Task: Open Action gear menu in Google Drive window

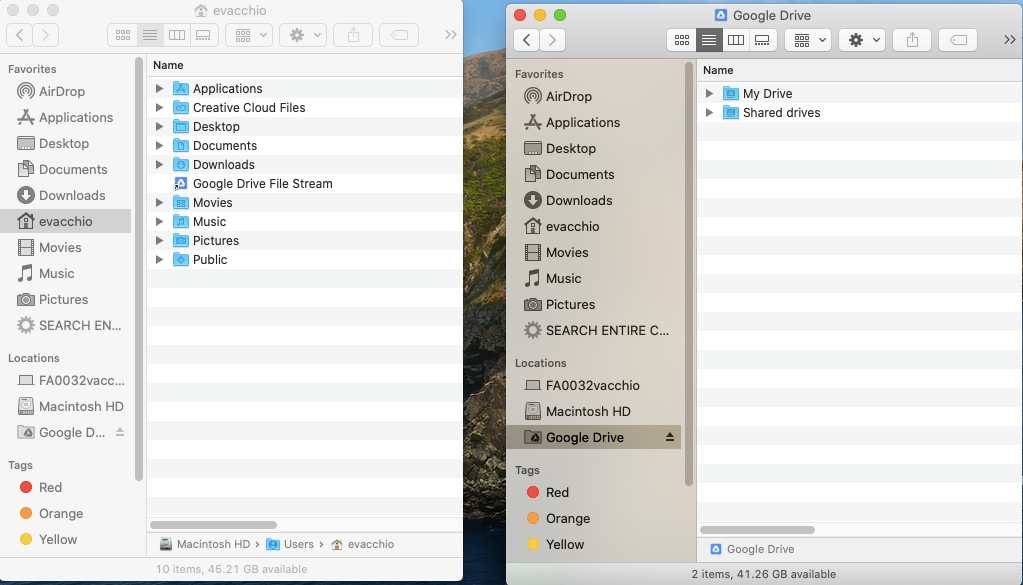Action: pos(863,40)
